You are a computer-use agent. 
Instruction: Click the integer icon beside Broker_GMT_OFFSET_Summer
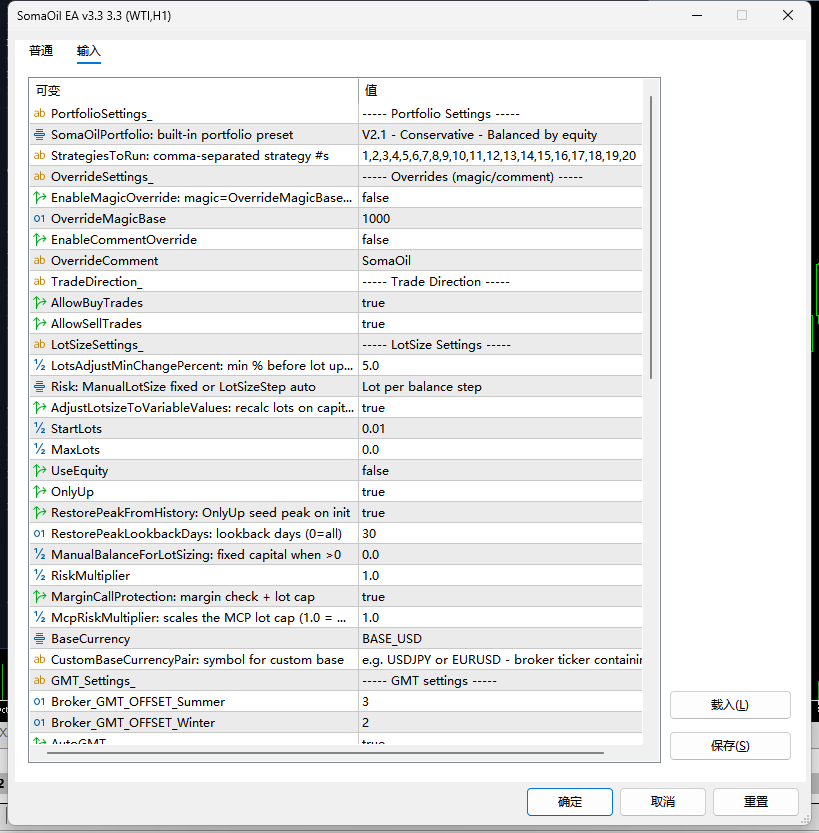pos(39,701)
